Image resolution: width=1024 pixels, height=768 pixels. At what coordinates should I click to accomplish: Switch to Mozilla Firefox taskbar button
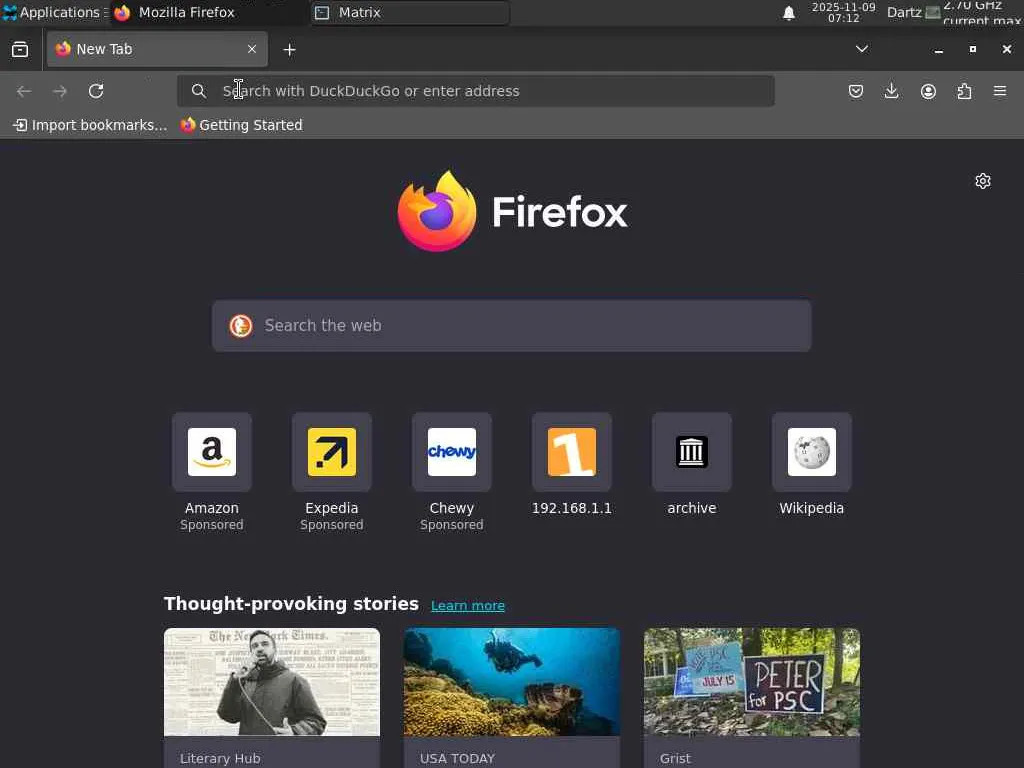[210, 12]
